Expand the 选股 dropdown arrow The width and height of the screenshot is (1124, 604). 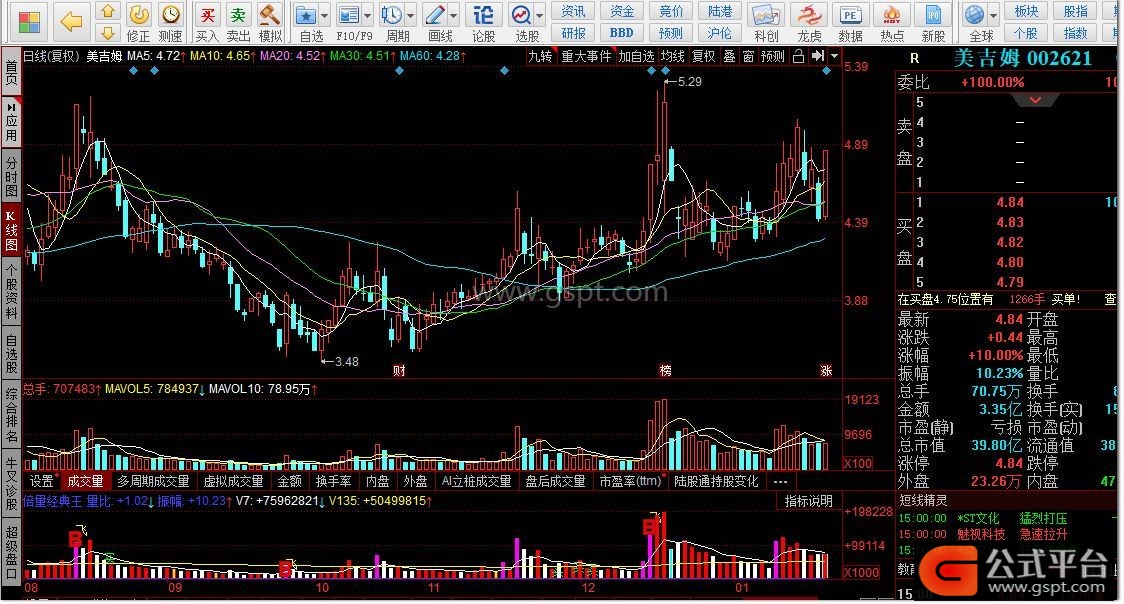[539, 16]
